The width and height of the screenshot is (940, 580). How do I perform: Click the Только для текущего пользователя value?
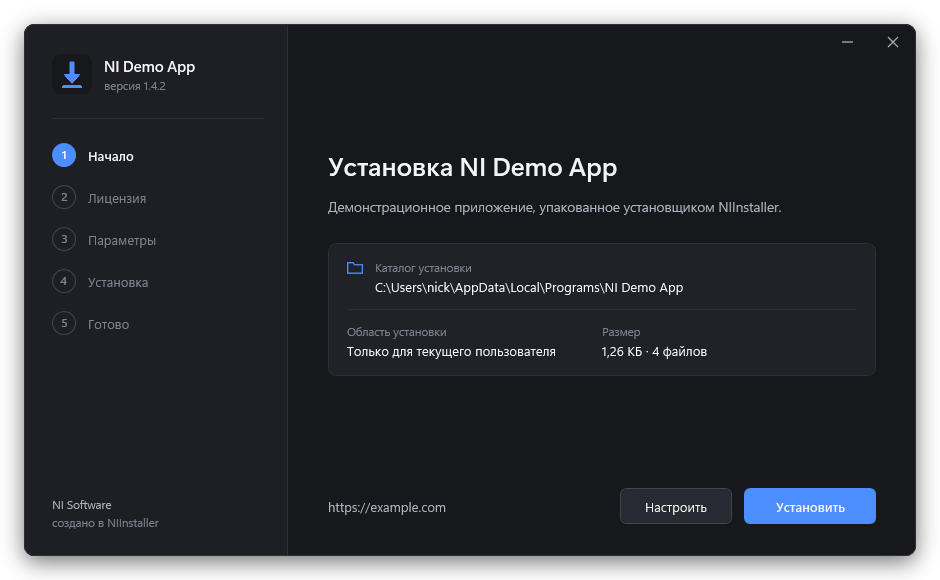451,351
